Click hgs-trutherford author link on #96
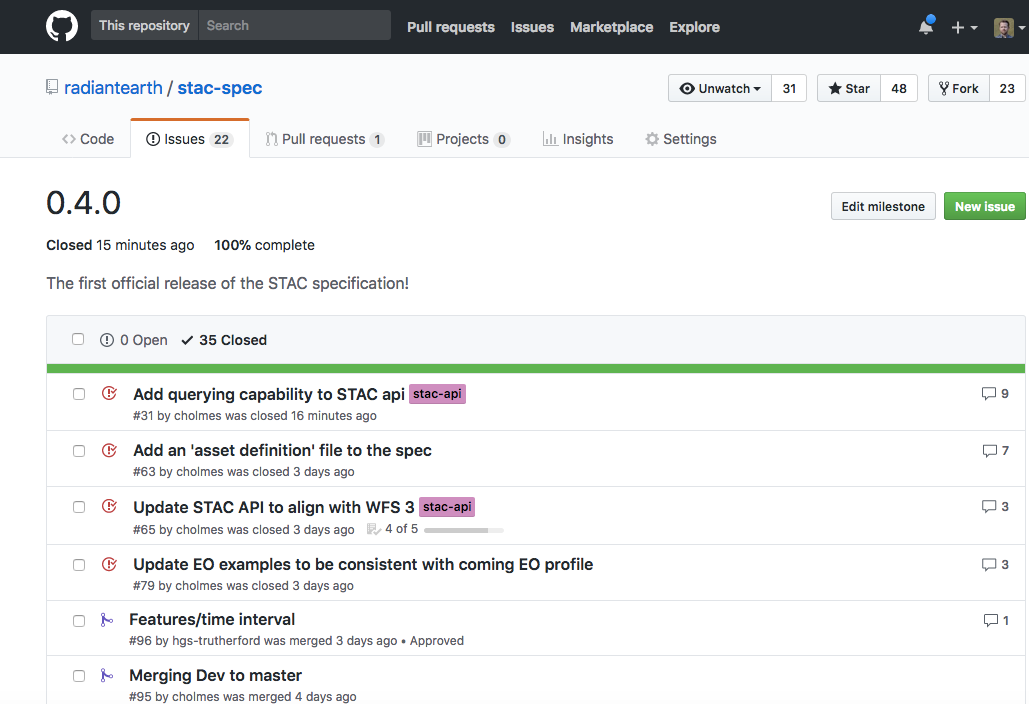The image size is (1029, 704). [216, 641]
